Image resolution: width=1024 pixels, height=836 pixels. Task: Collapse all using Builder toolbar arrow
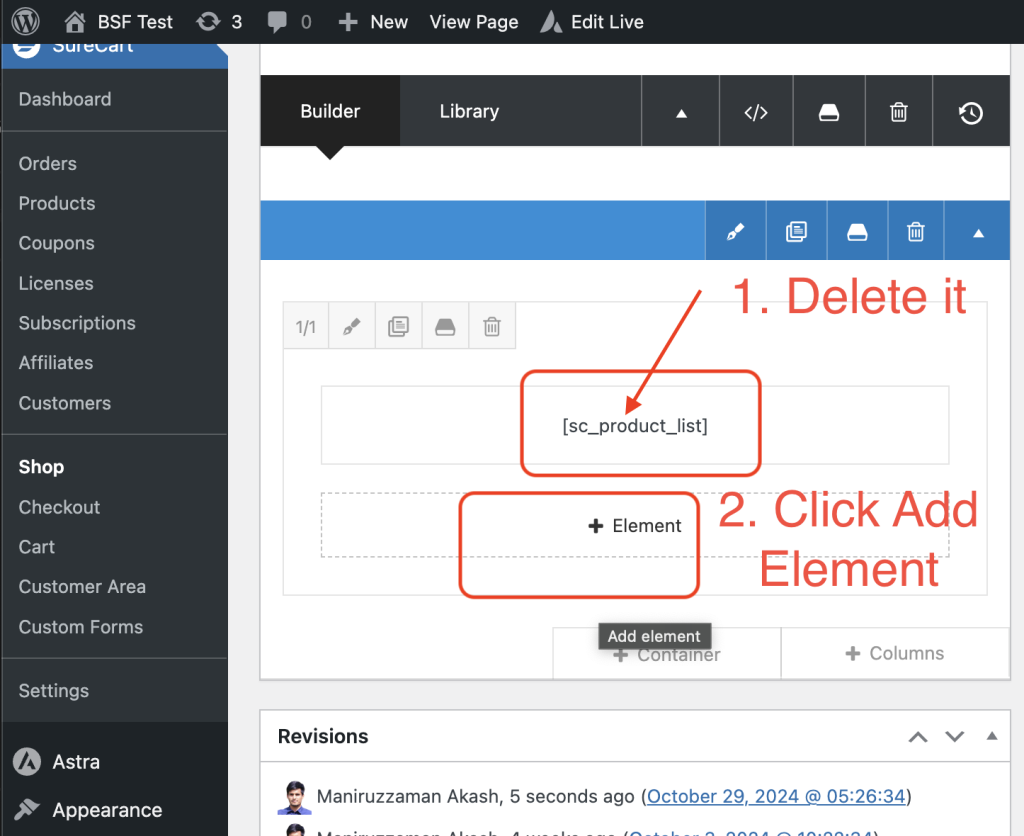681,113
